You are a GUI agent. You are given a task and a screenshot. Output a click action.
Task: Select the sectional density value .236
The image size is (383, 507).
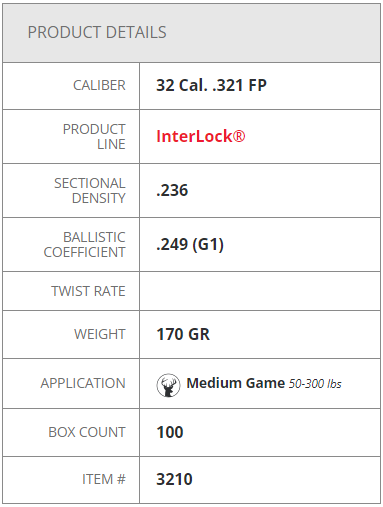pyautogui.click(x=172, y=190)
